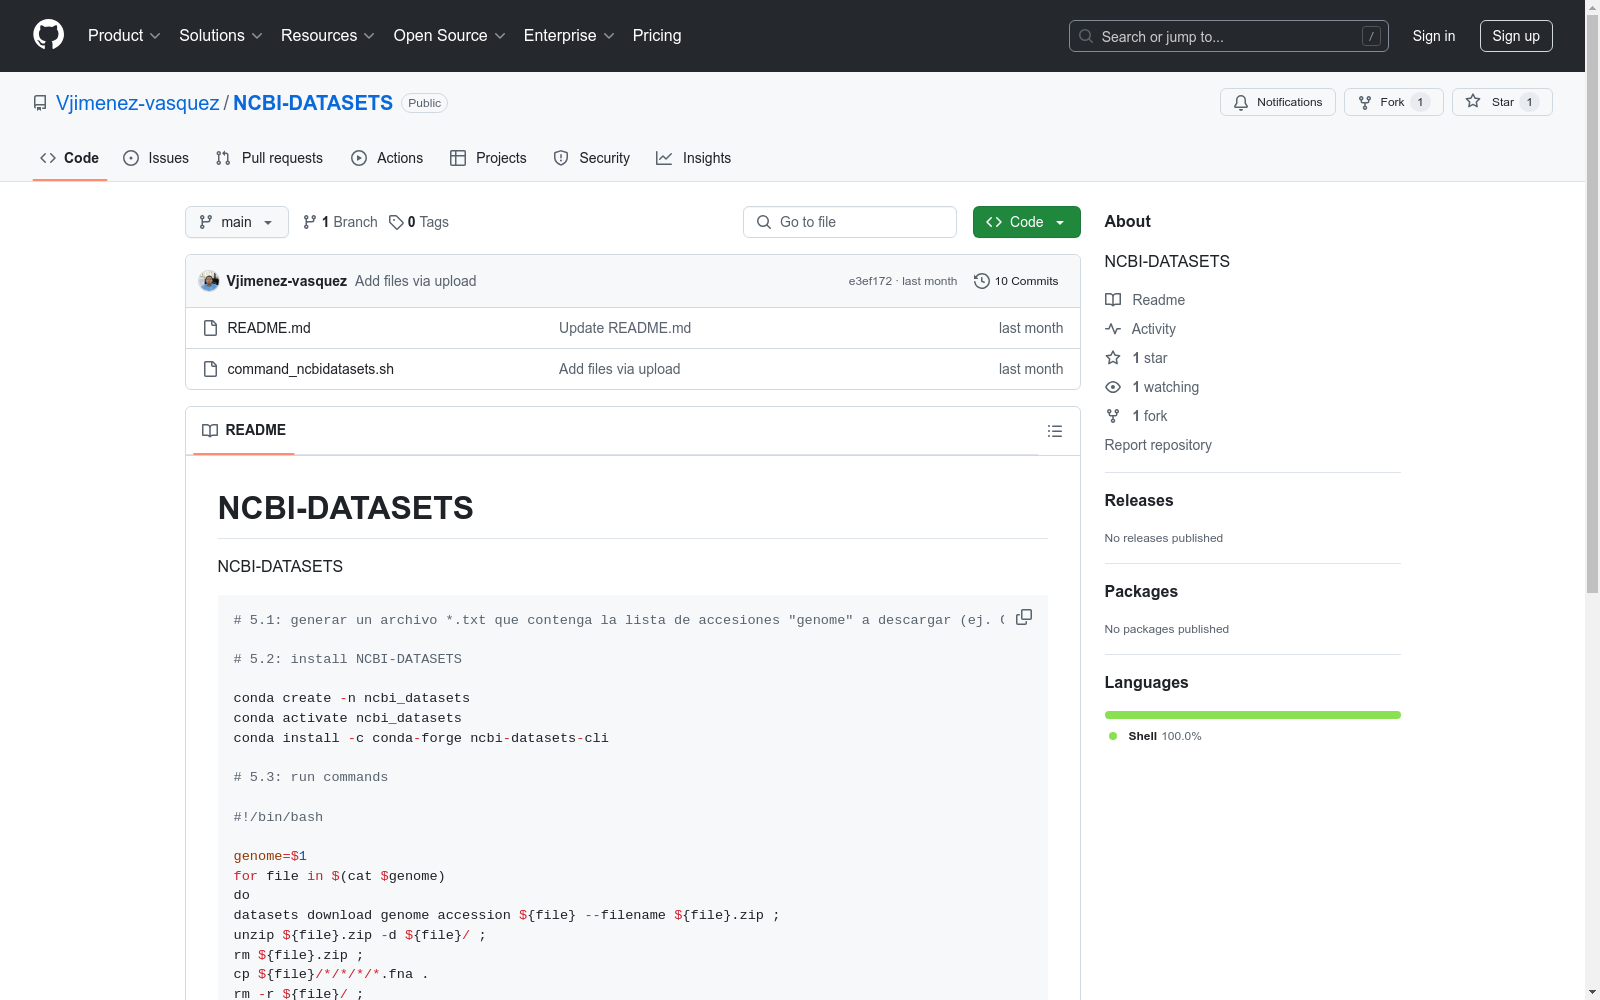Expand the Open Source menu
Viewport: 1600px width, 1000px height.
click(x=450, y=36)
